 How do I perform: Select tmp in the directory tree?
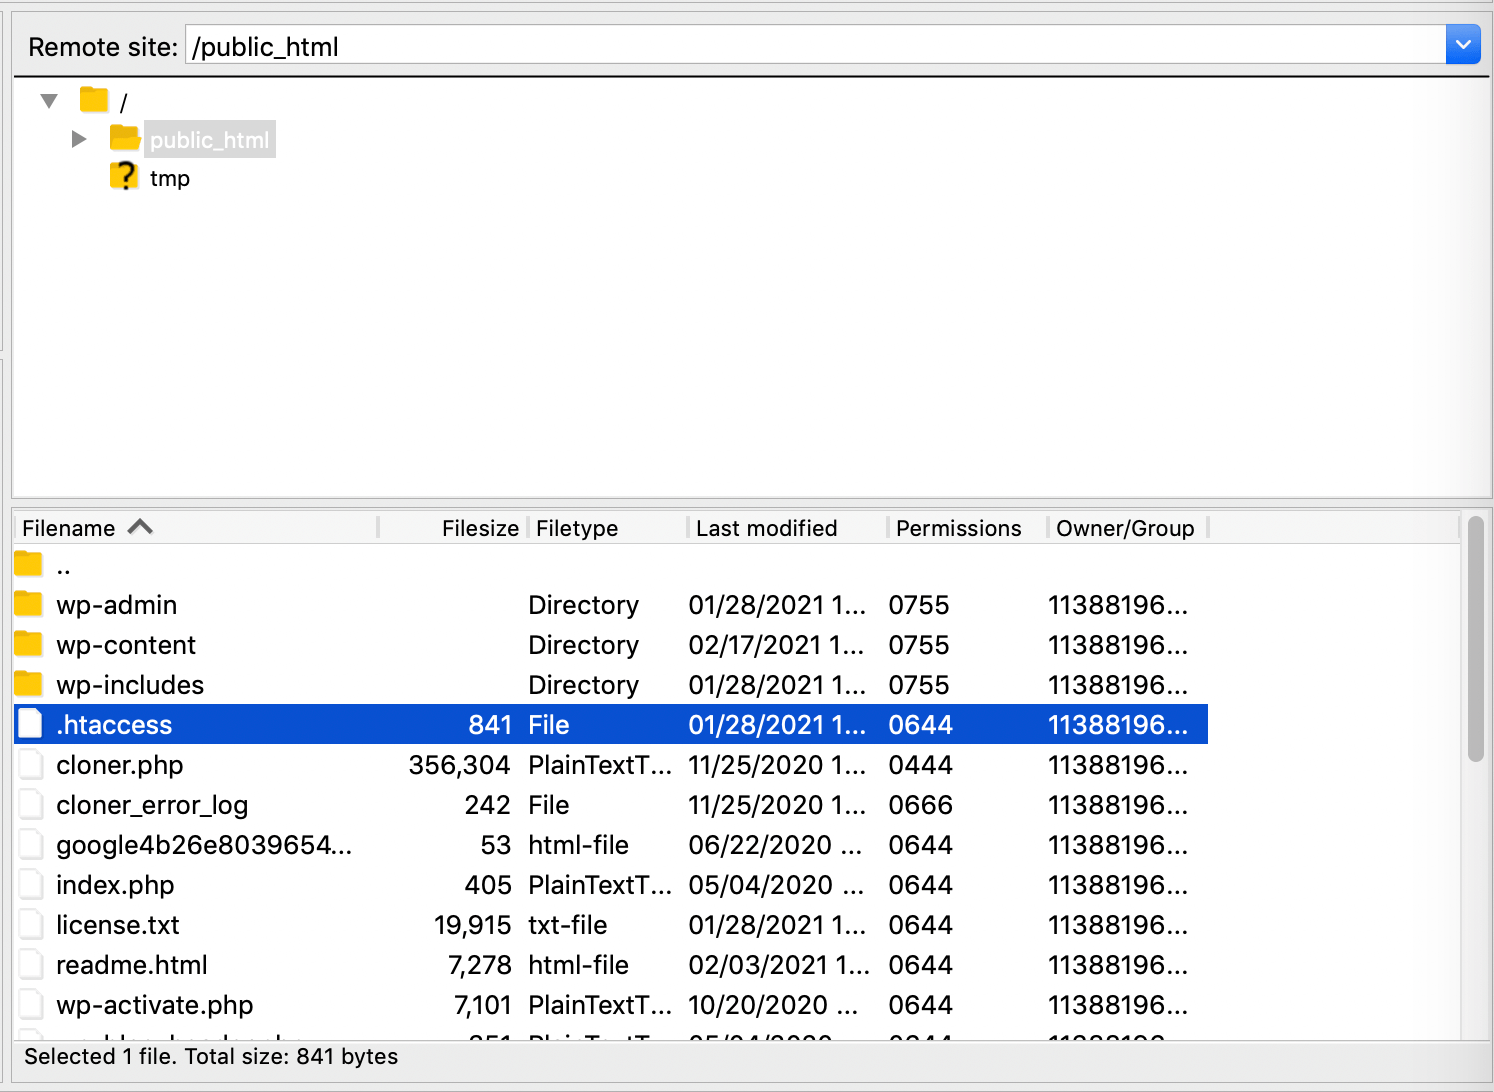[170, 178]
